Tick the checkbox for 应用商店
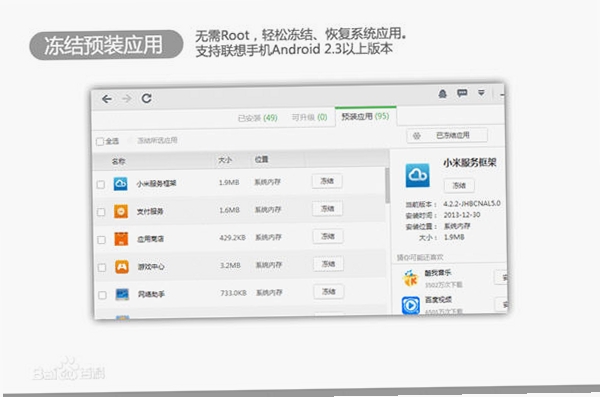The width and height of the screenshot is (600, 397). [101, 240]
